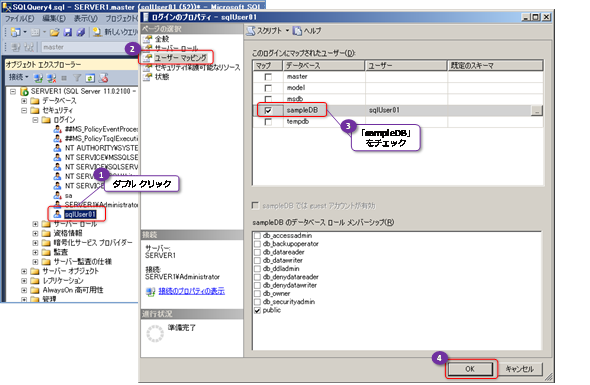Screen dimensions: 590x385
Task: Click the ##MS_PolicyEventProcessing login icon
Action: (57, 129)
